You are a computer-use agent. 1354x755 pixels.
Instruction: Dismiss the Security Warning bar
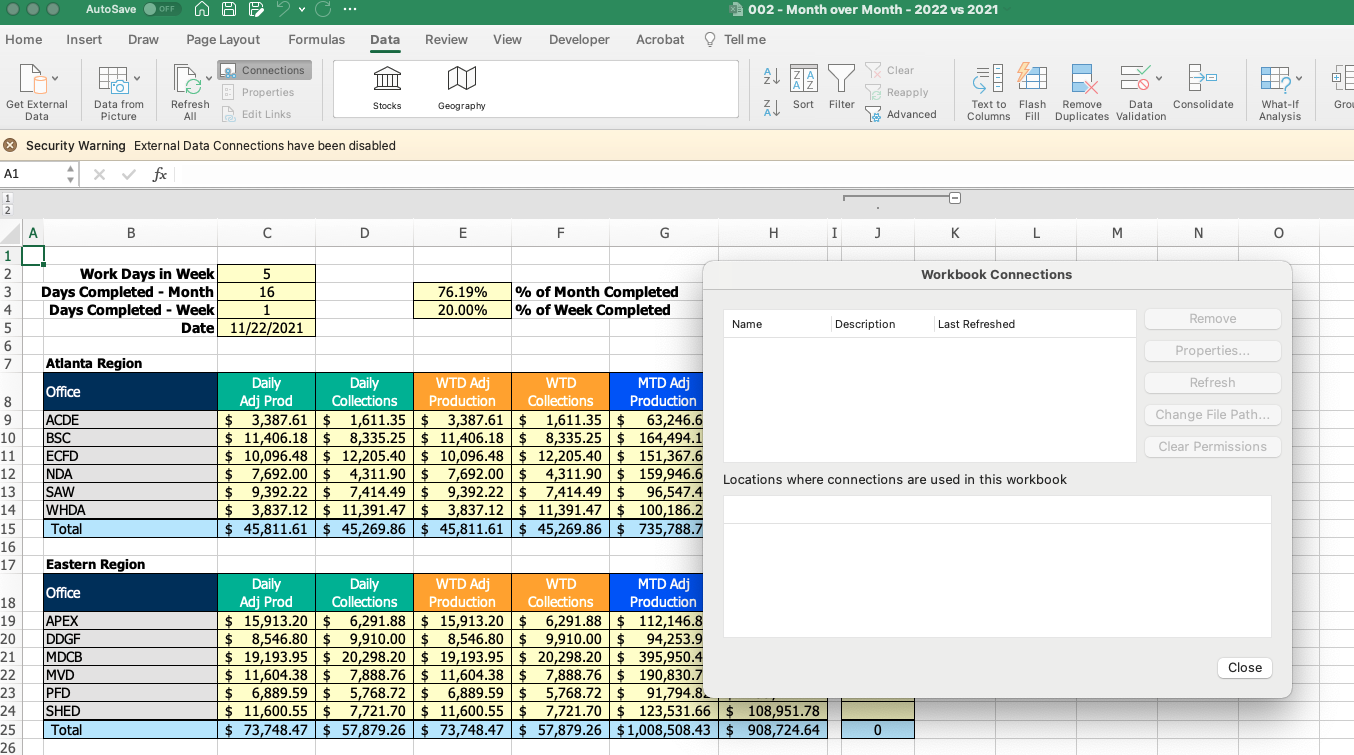pyautogui.click(x=11, y=145)
